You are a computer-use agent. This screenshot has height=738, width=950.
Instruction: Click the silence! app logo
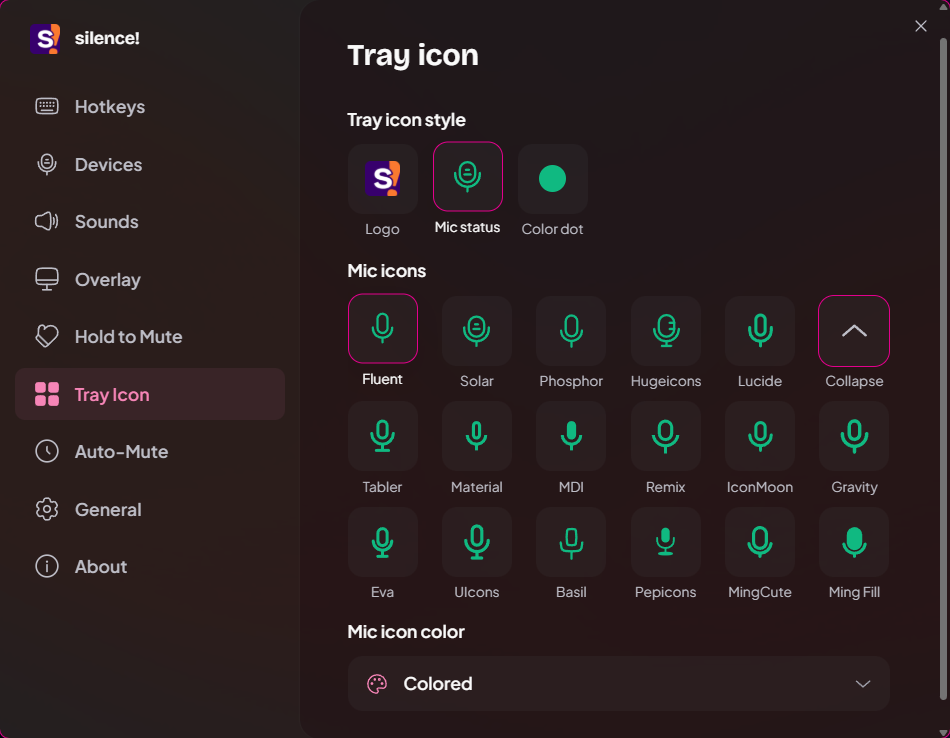pos(45,39)
